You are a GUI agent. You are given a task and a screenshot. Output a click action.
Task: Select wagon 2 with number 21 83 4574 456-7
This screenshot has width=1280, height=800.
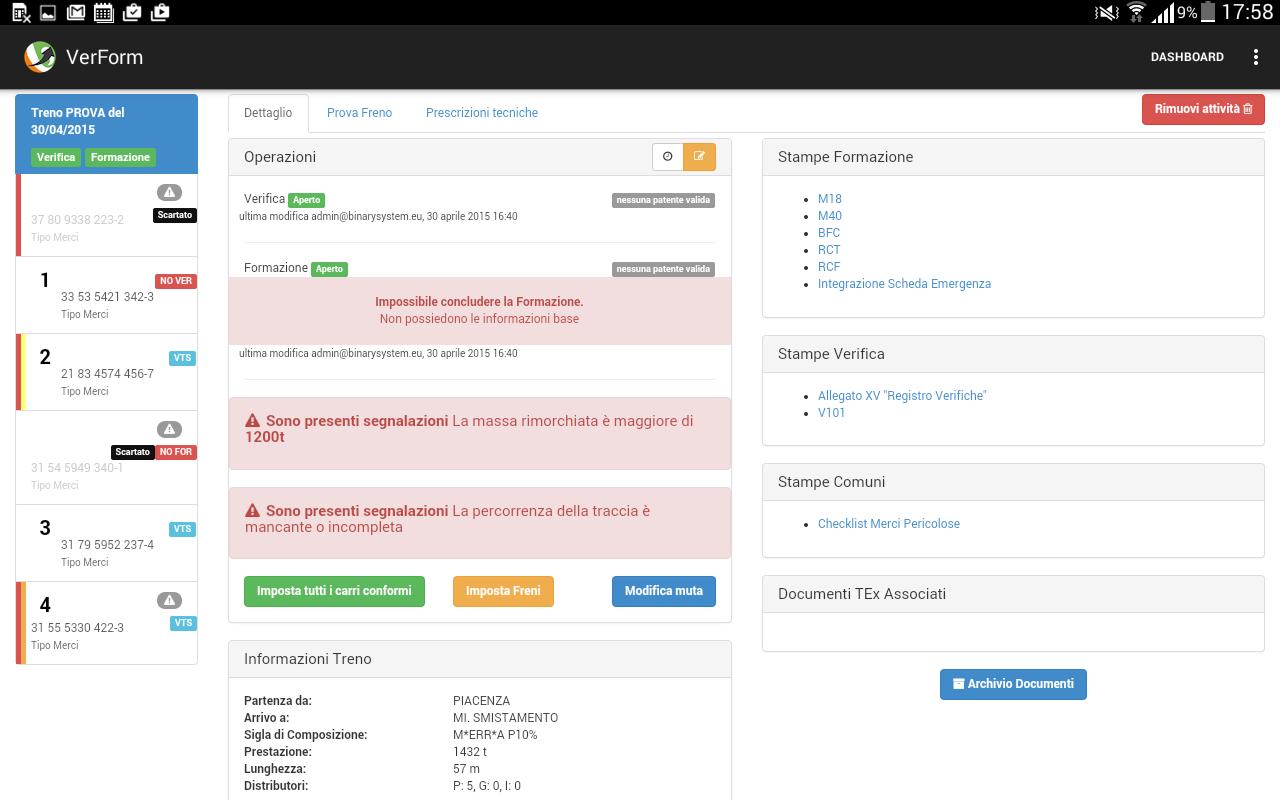click(107, 373)
